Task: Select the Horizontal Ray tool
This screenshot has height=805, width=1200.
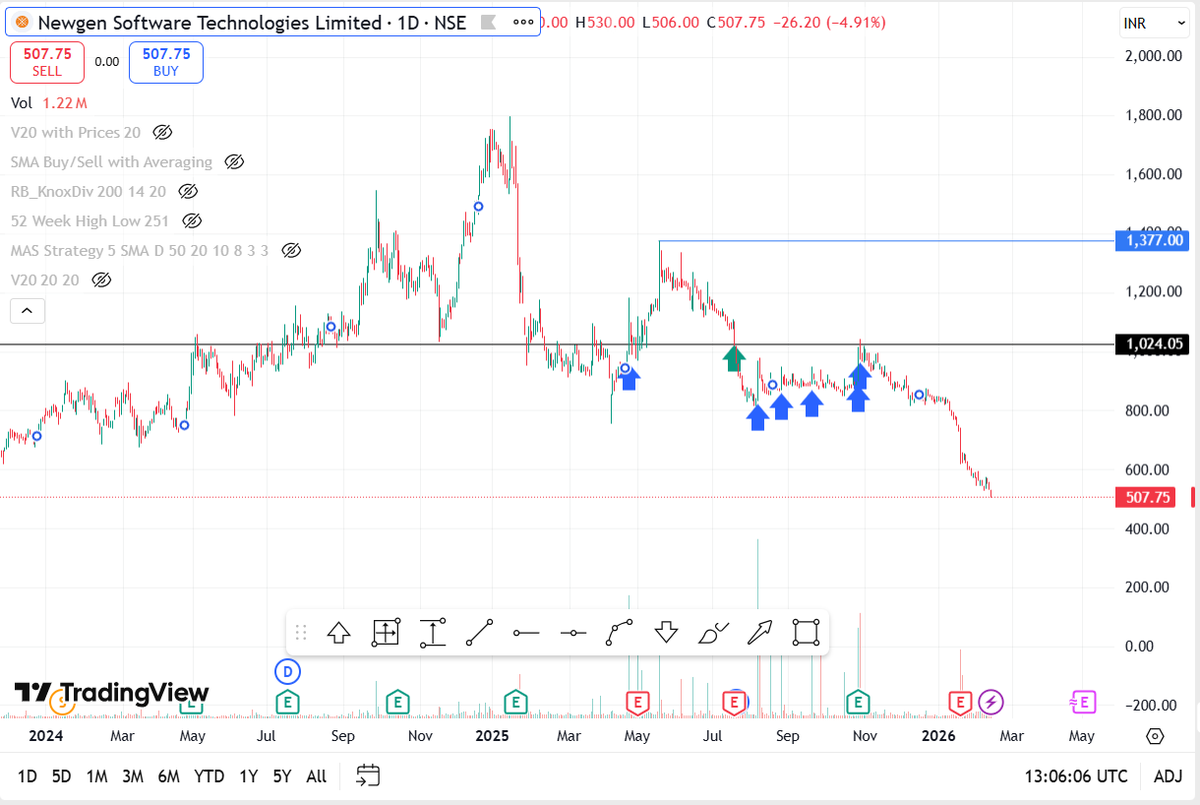Action: click(527, 632)
